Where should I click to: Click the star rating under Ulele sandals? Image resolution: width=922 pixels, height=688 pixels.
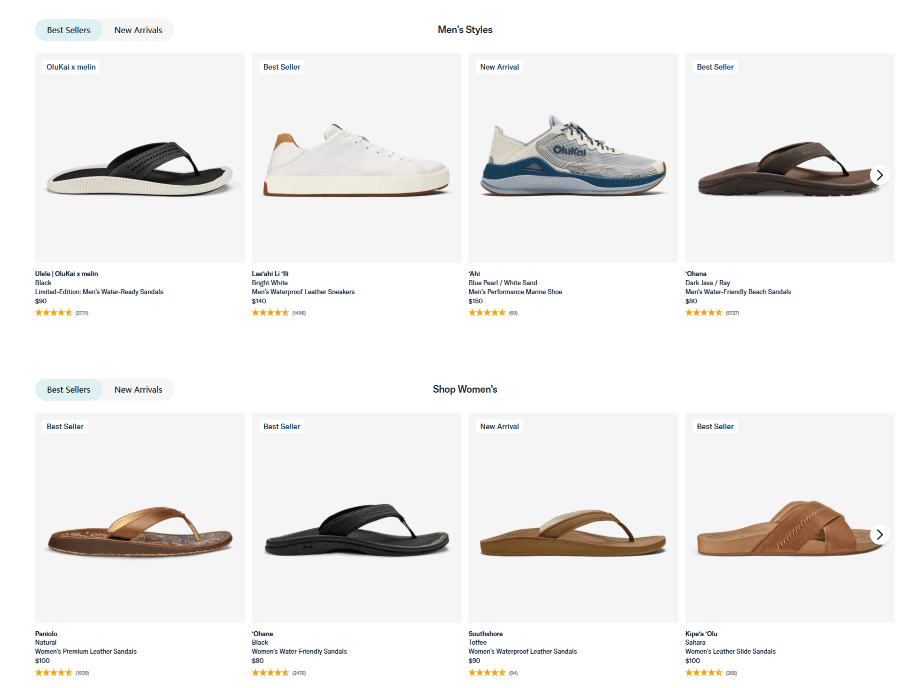point(54,313)
